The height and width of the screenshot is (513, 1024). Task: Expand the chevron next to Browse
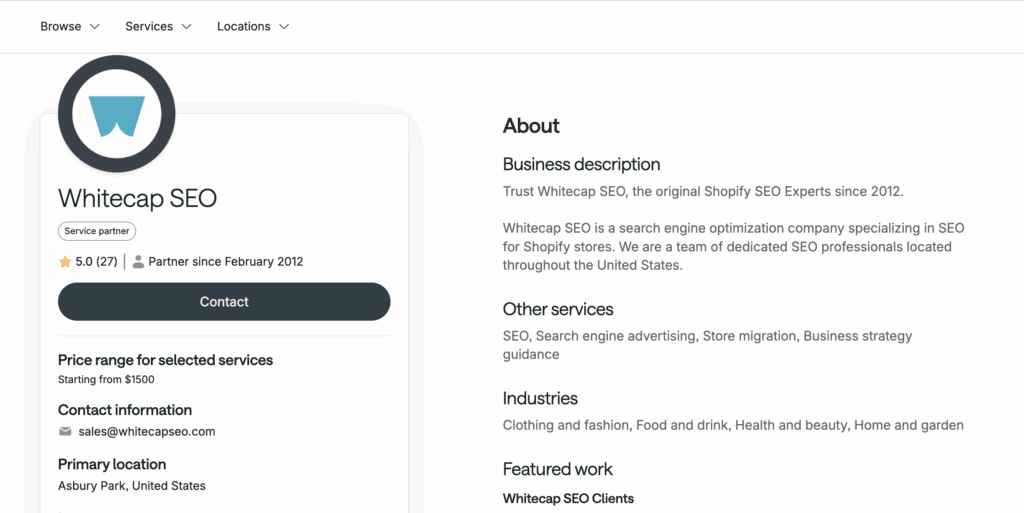[95, 27]
